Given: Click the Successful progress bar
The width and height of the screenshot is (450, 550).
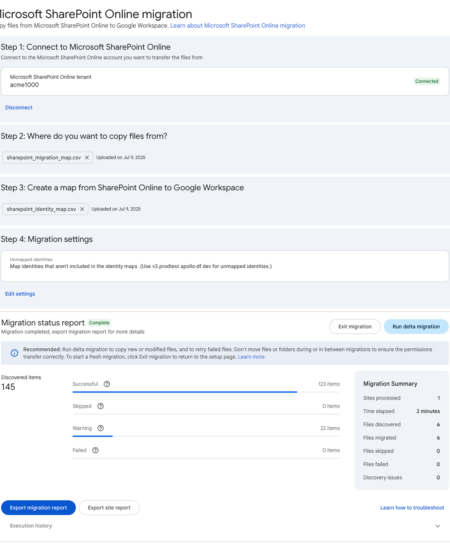Looking at the screenshot, I should 206,392.
